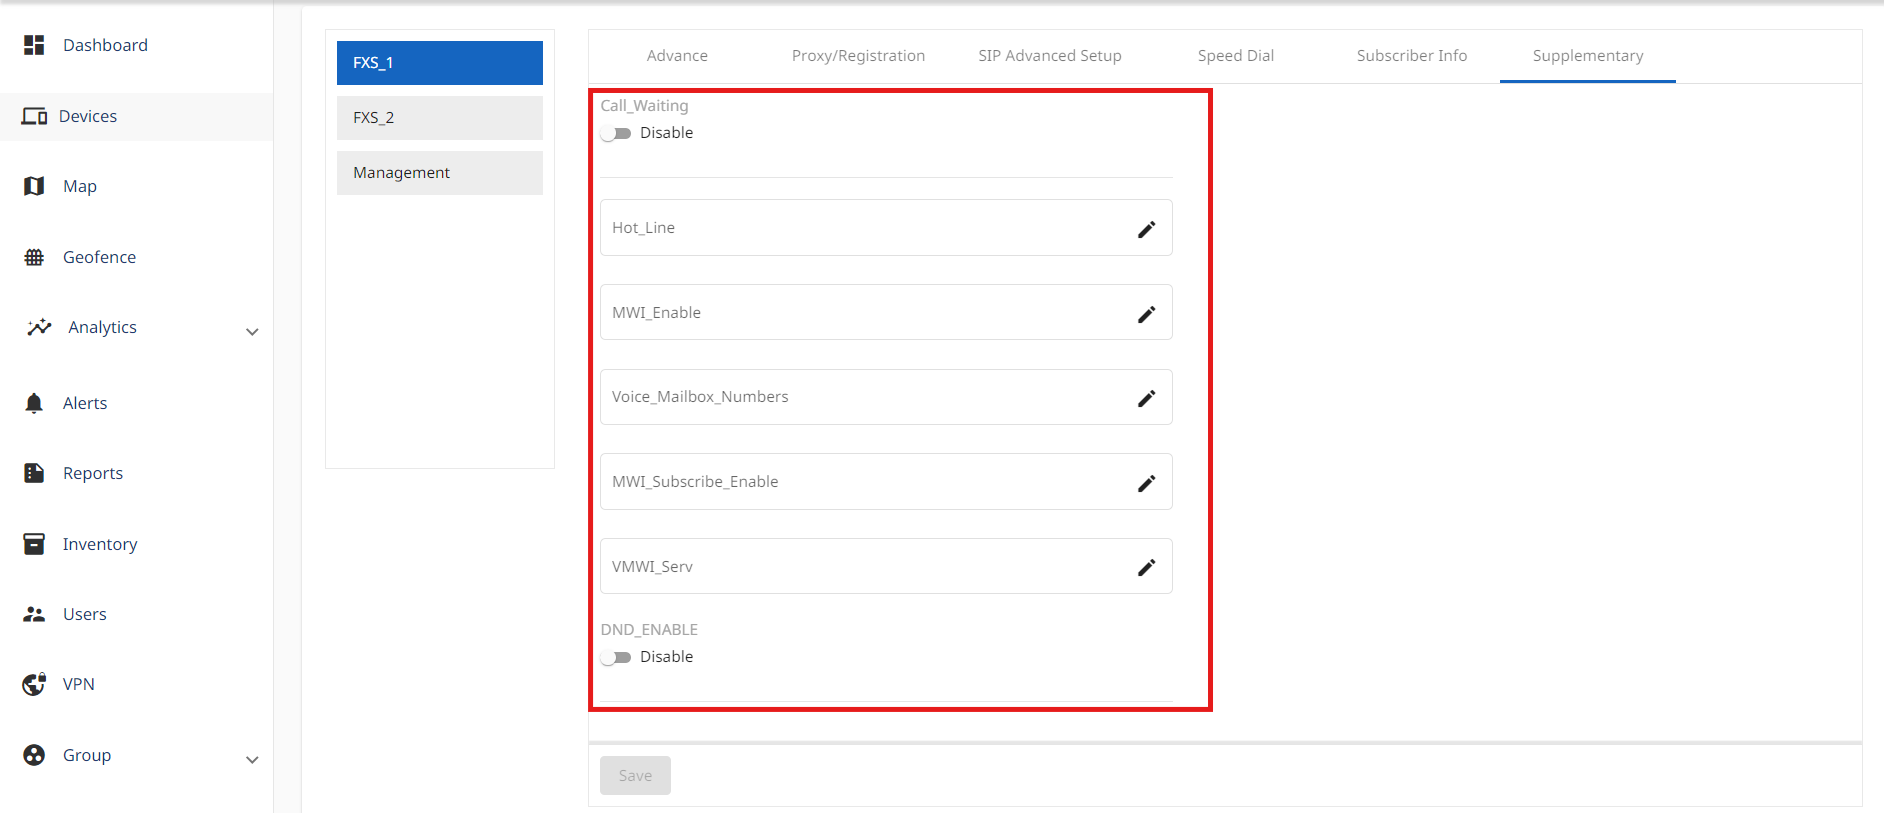Expand the Analytics menu chevron
The image size is (1884, 813).
coord(252,332)
